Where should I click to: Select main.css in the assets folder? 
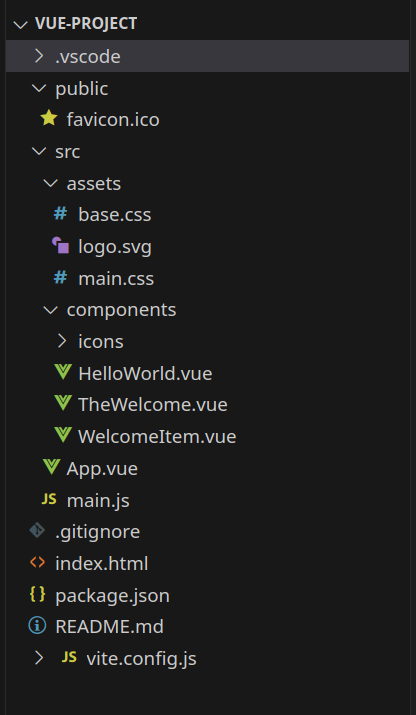[x=116, y=278]
